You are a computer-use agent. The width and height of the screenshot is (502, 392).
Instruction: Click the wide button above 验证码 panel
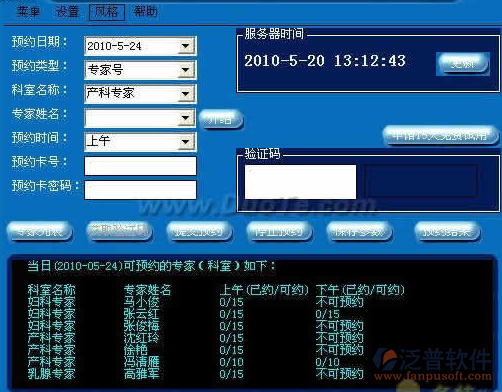(x=441, y=136)
